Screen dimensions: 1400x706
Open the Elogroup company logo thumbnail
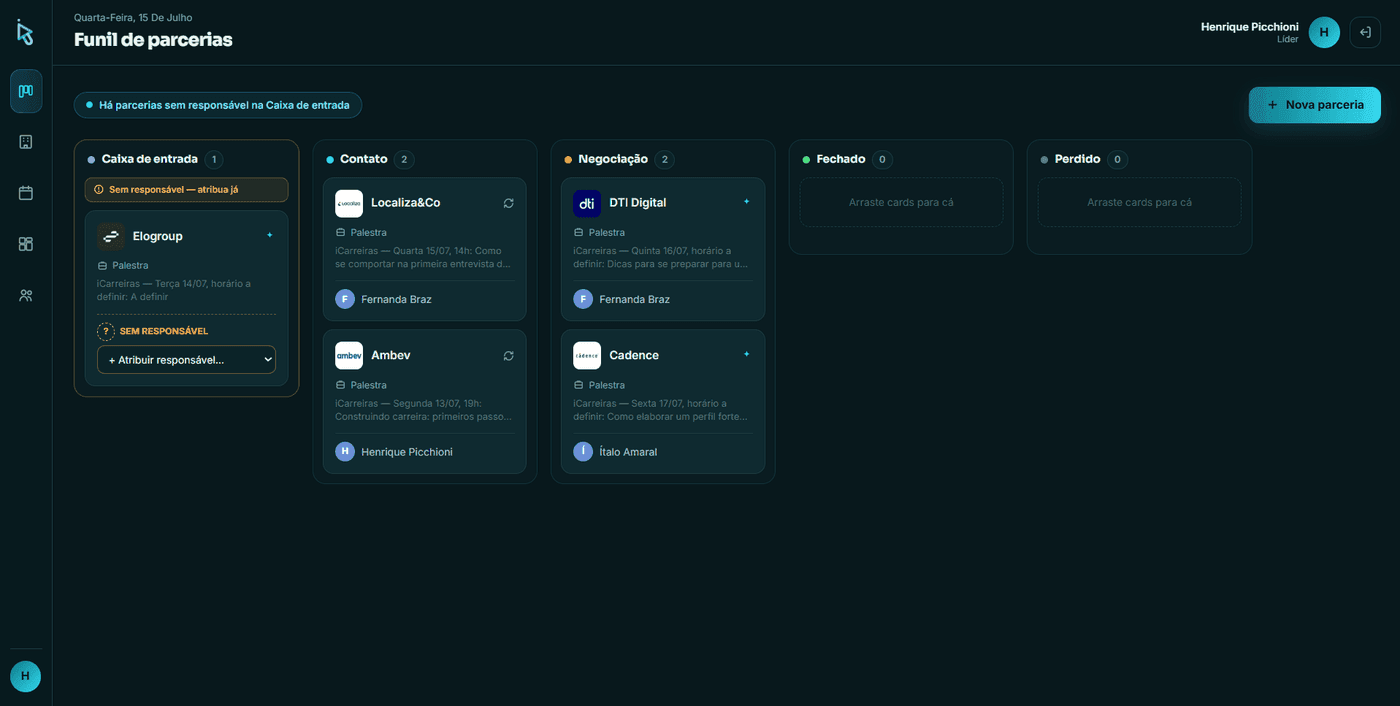tap(111, 237)
